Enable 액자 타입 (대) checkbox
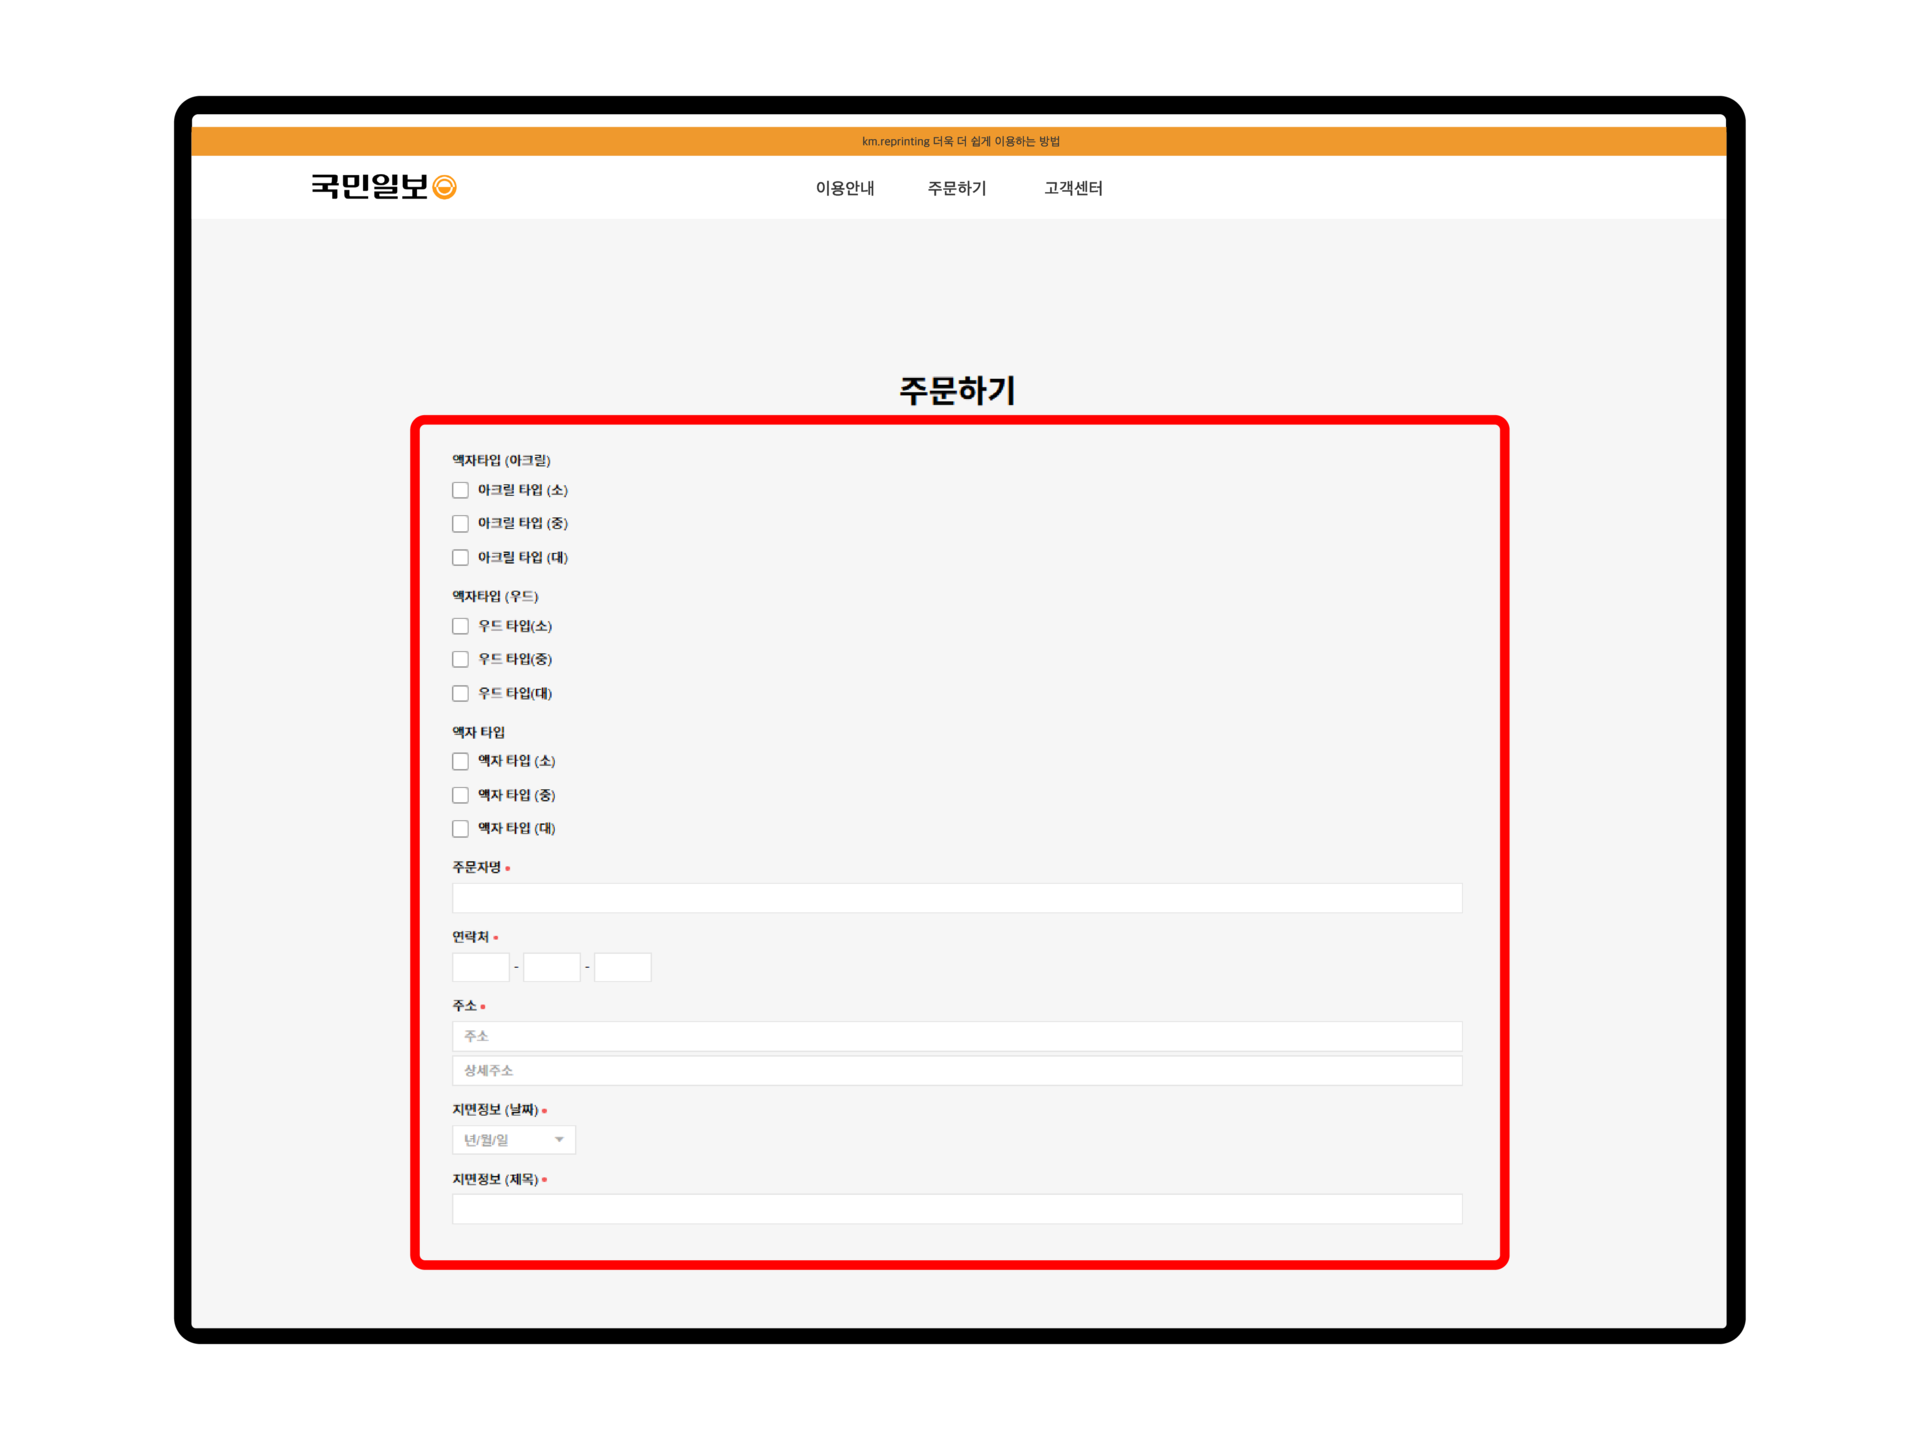The width and height of the screenshot is (1920, 1440). (460, 829)
